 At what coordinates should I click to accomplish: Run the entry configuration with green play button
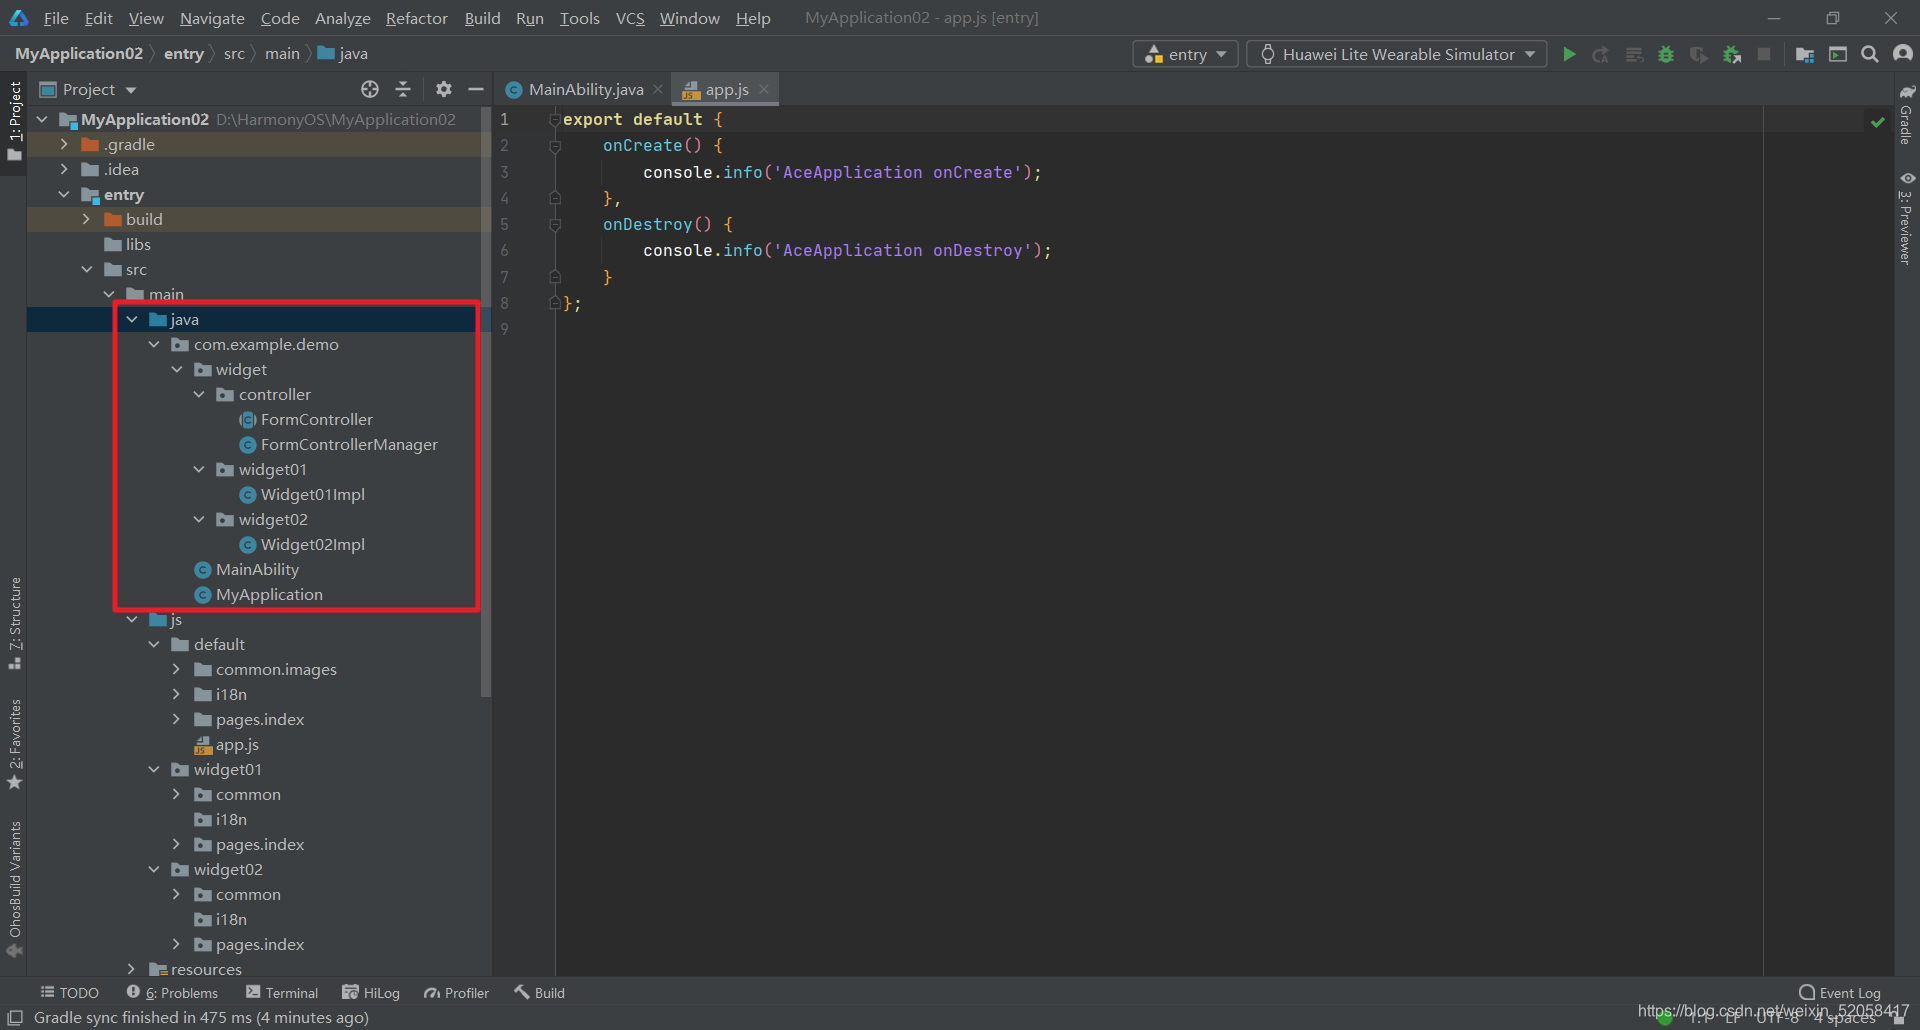pos(1569,54)
